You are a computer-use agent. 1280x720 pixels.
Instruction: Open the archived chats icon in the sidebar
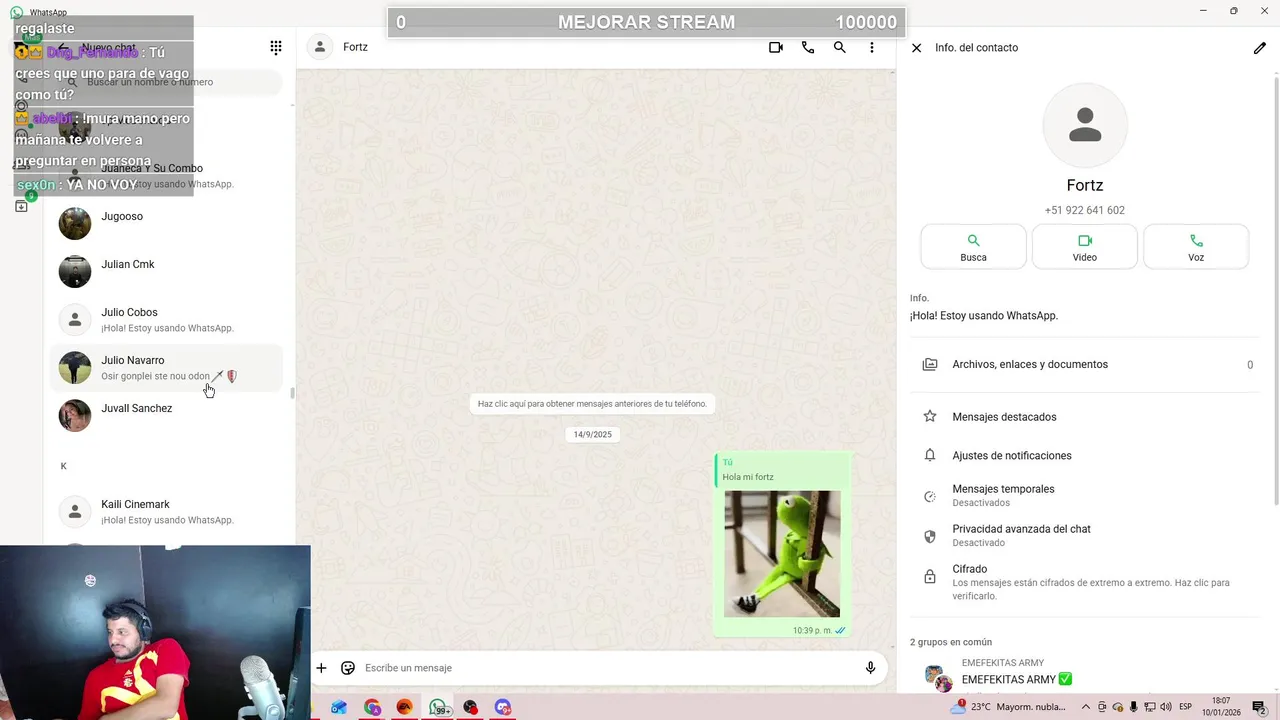(21, 206)
